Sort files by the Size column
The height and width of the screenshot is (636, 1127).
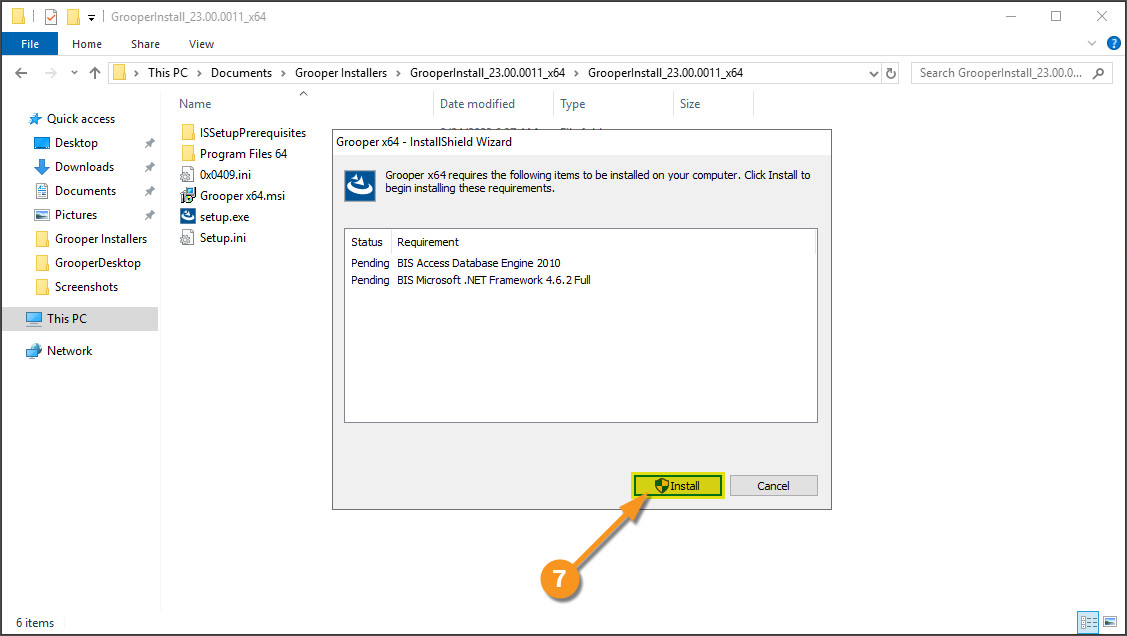coord(690,103)
